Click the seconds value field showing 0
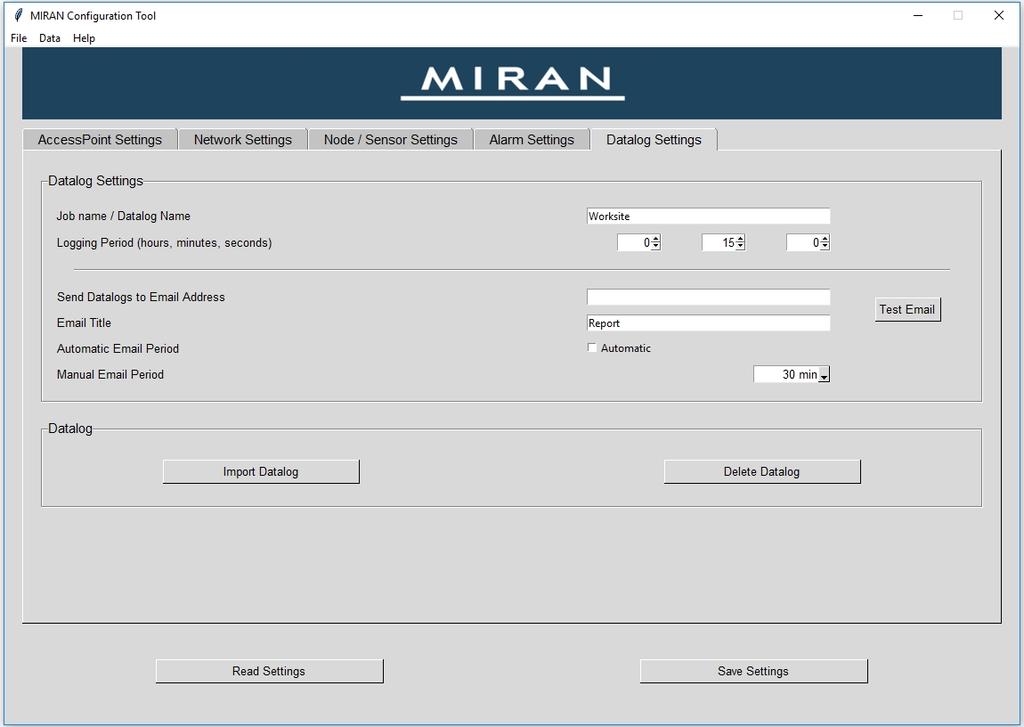 (803, 243)
